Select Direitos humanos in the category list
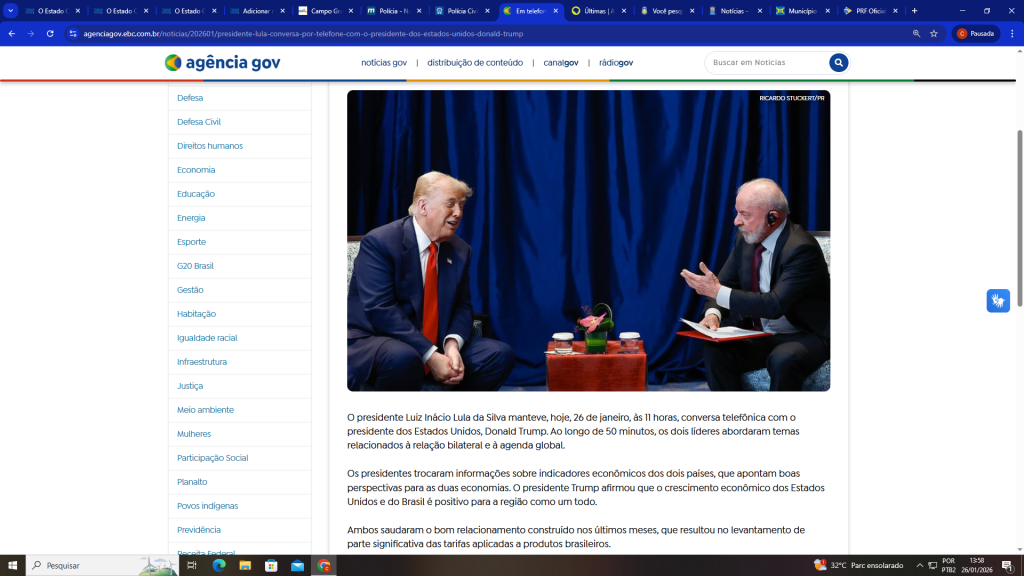Screen dimensions: 1024x576 click(210, 146)
